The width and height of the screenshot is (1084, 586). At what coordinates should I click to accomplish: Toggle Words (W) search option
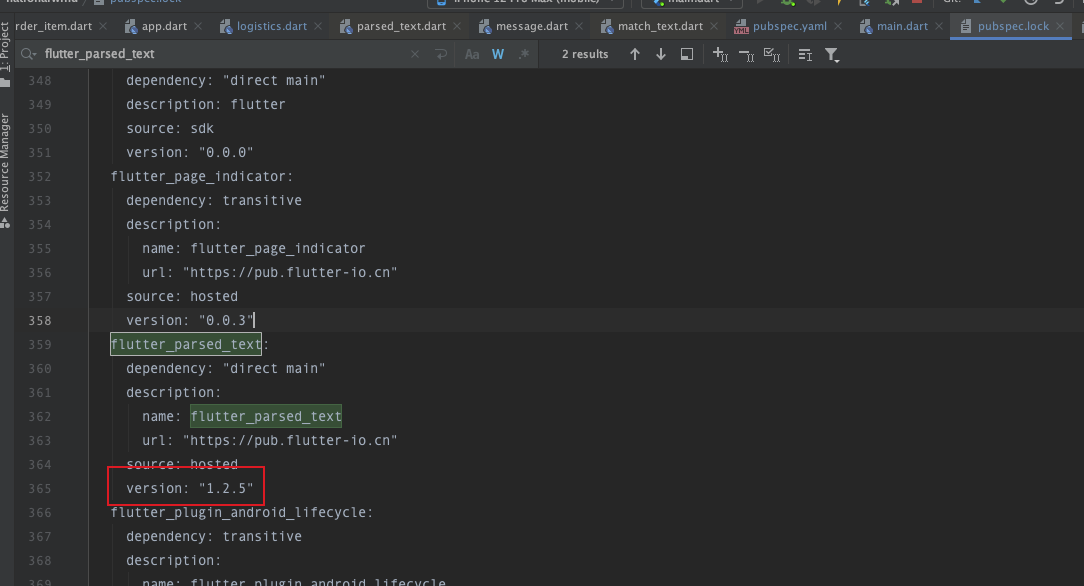pos(498,54)
